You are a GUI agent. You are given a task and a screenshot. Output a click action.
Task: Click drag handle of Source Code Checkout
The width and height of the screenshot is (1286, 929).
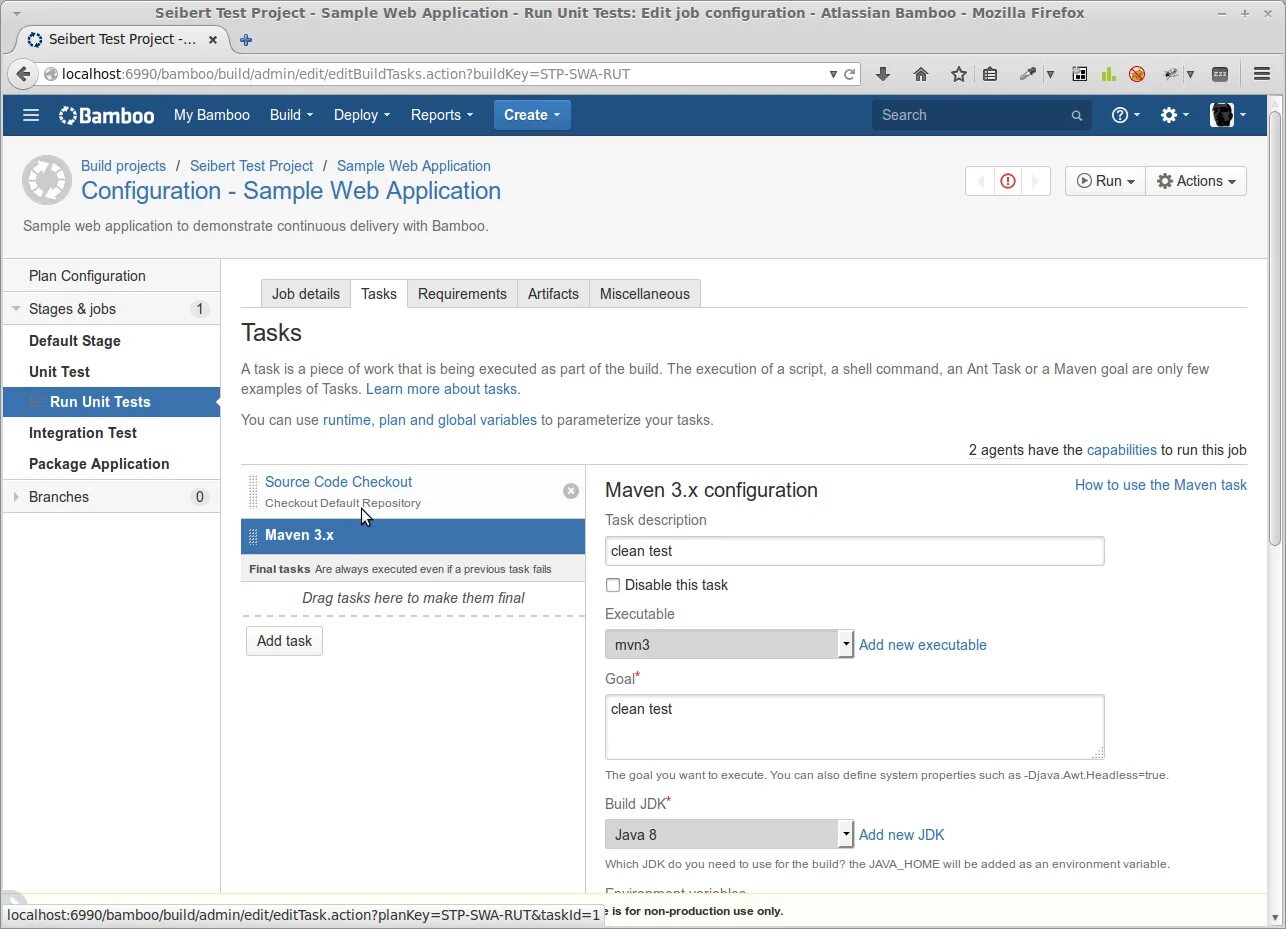point(253,491)
